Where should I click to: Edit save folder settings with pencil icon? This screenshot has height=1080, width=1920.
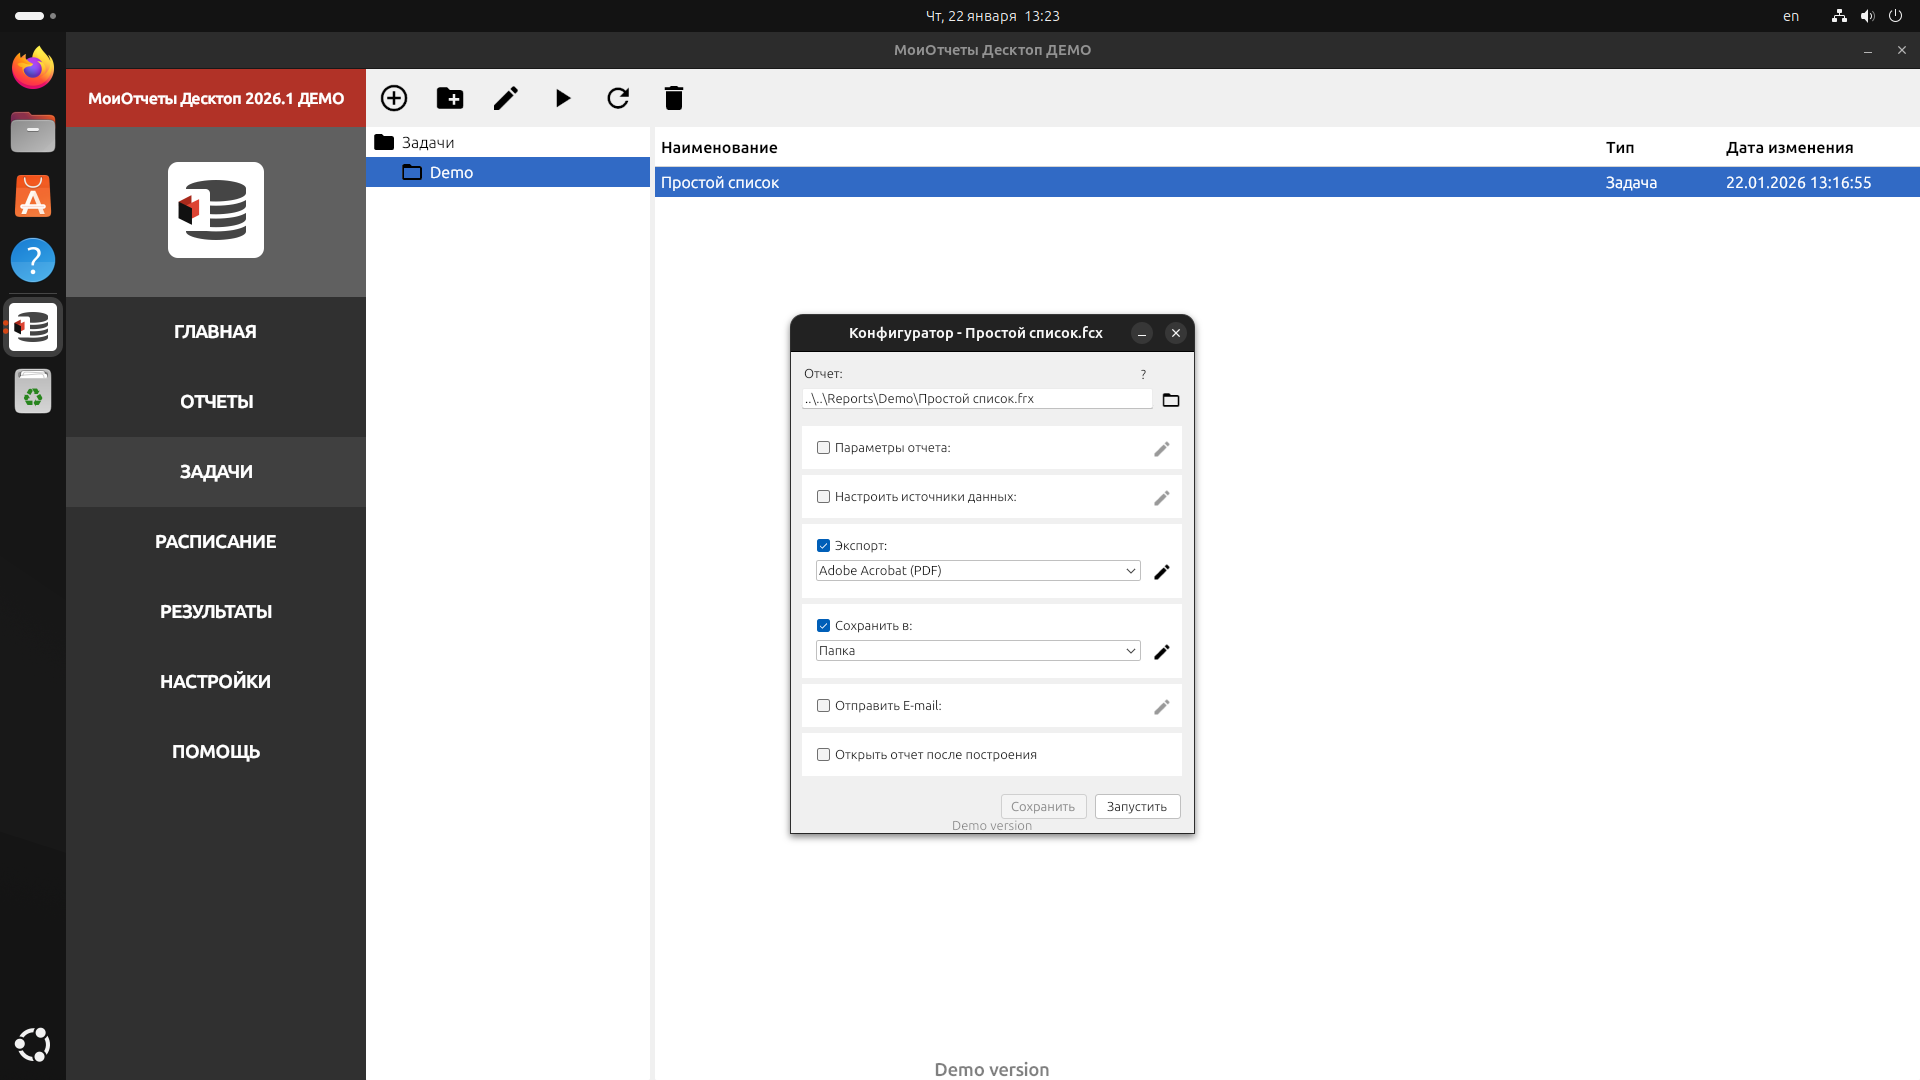pyautogui.click(x=1161, y=652)
